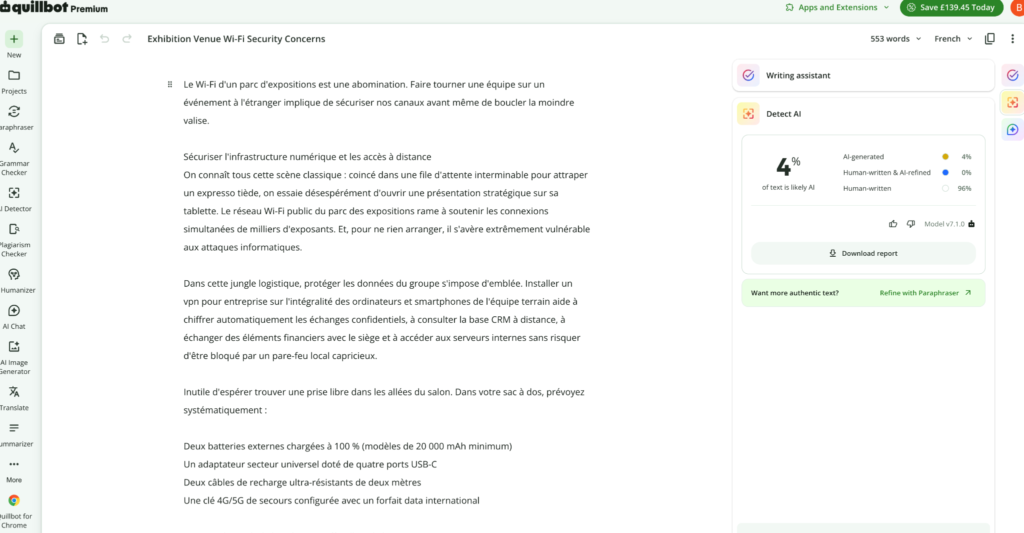The height and width of the screenshot is (533, 1024).
Task: Click the undo arrow in toolbar
Action: point(104,39)
